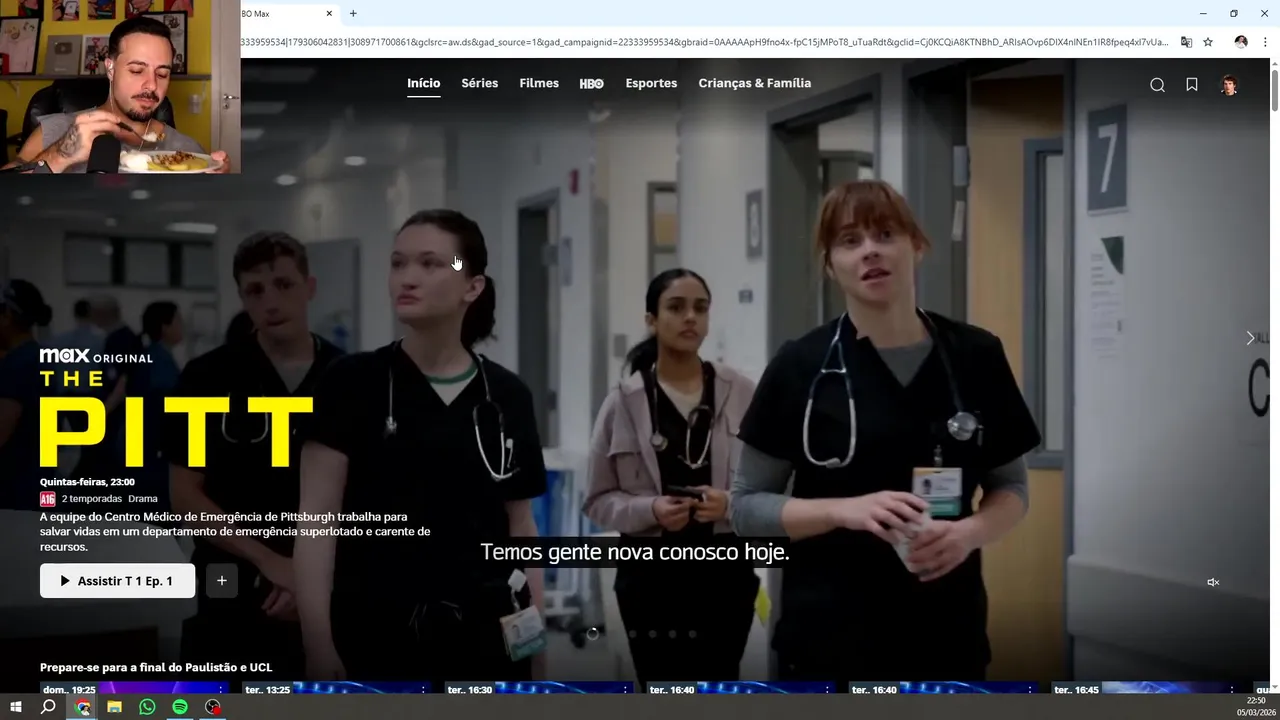The height and width of the screenshot is (720, 1280).
Task: Open WhatsApp from the taskbar
Action: click(147, 707)
